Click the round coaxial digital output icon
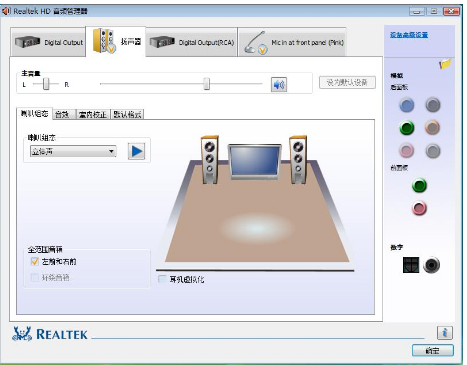This screenshot has width=467, height=365. (431, 265)
